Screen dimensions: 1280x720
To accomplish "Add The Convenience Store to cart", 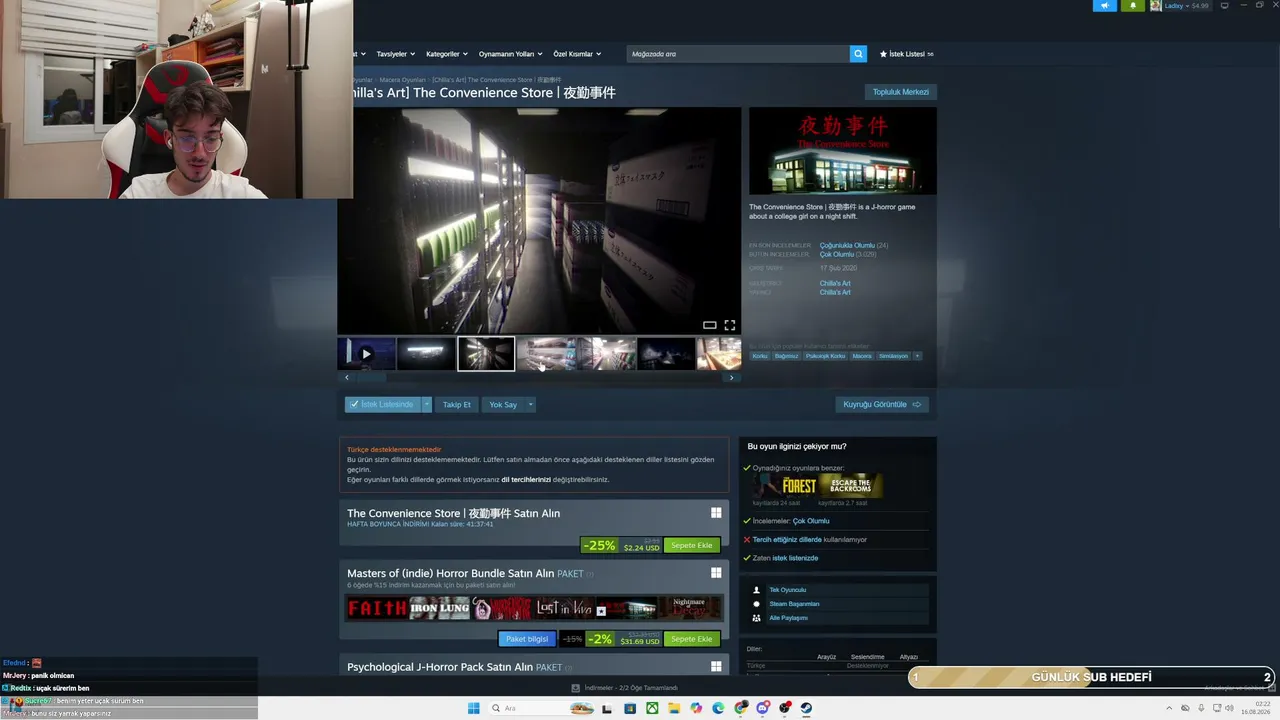I will 692,546.
